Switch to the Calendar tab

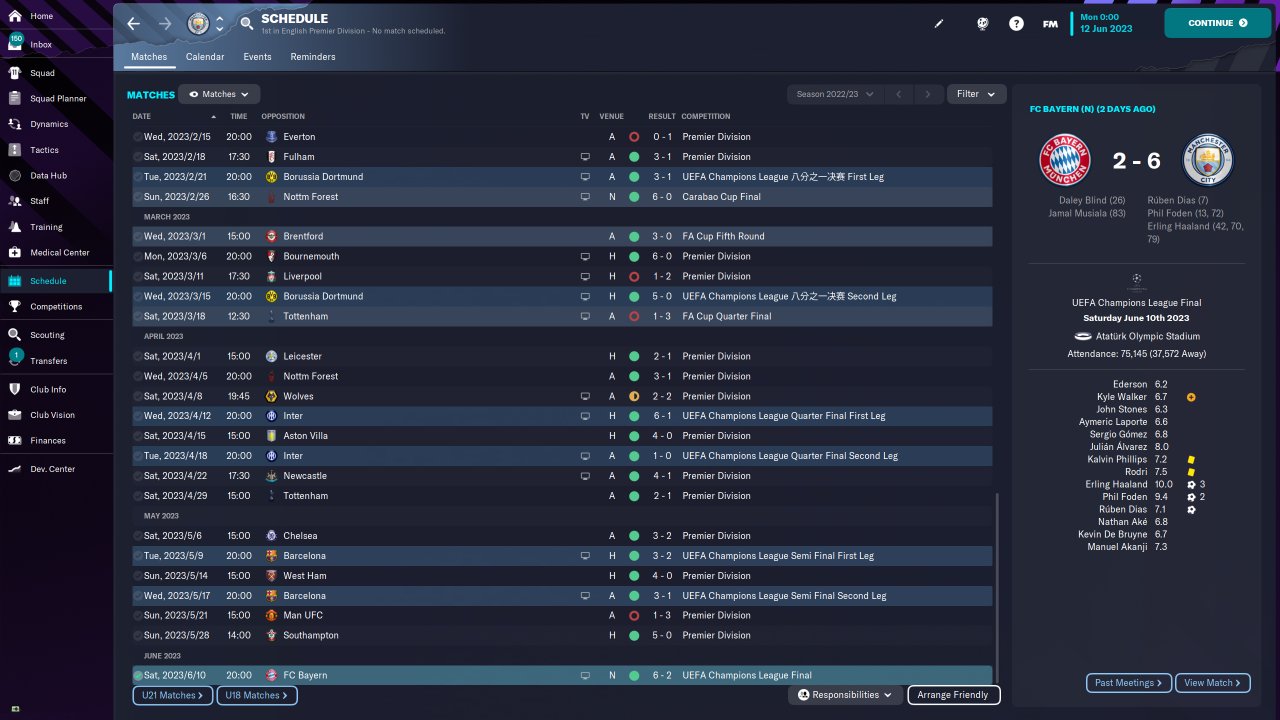pyautogui.click(x=205, y=57)
